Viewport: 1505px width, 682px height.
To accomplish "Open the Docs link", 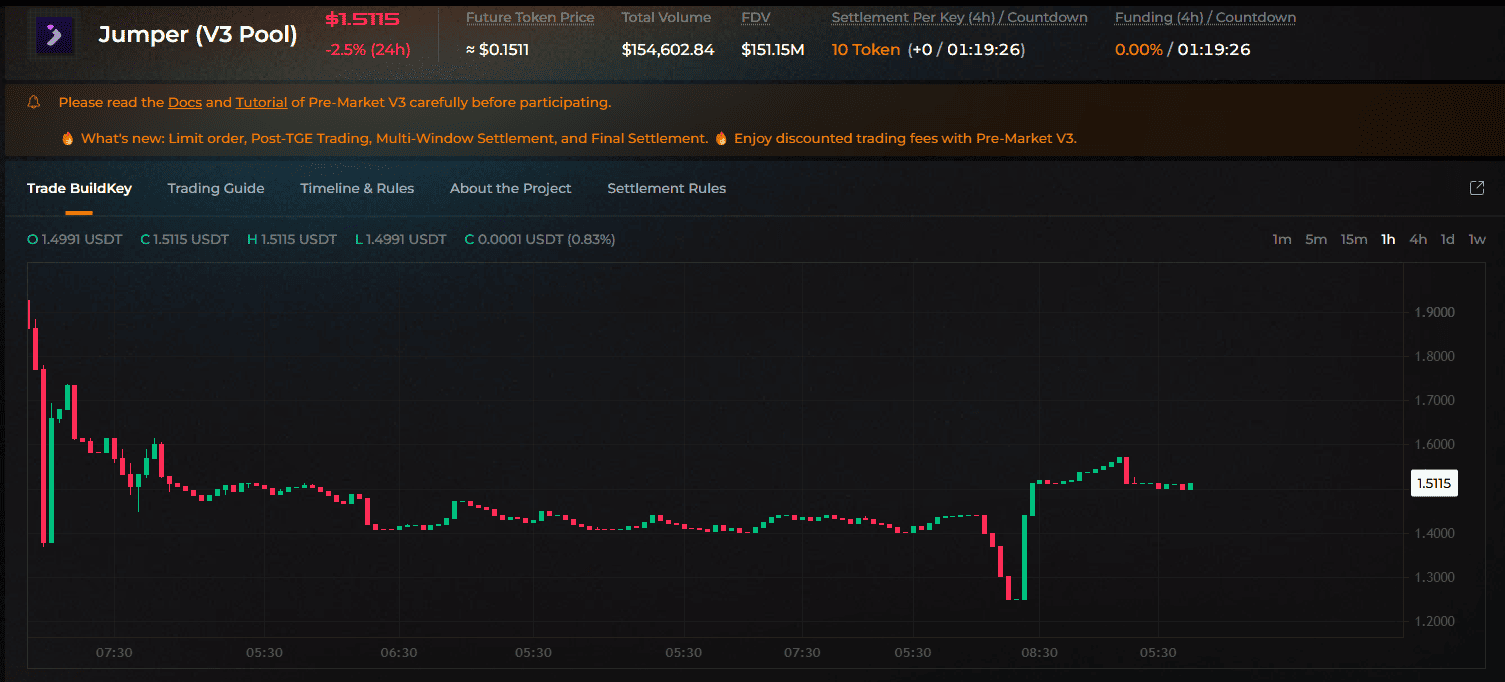I will coord(185,102).
